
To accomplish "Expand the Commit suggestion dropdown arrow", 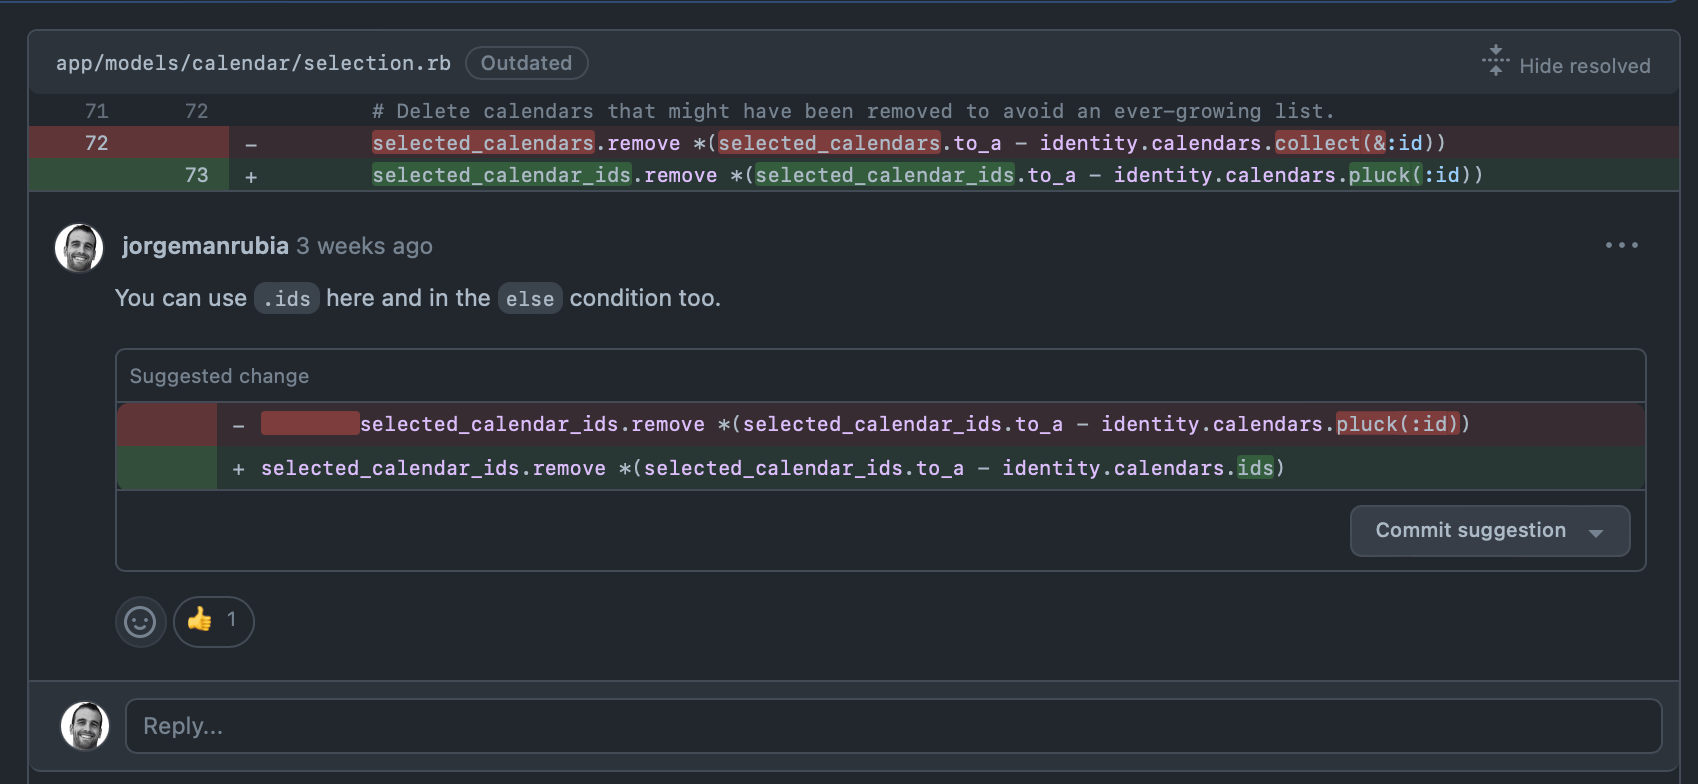I will tap(1596, 532).
